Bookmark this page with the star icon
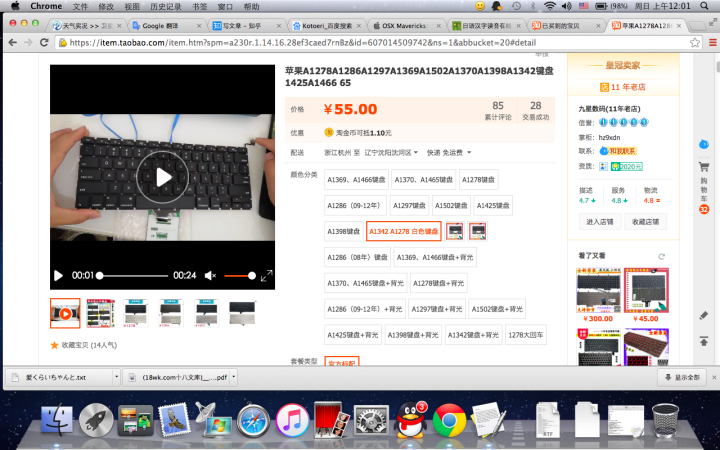The width and height of the screenshot is (720, 450). coord(695,43)
